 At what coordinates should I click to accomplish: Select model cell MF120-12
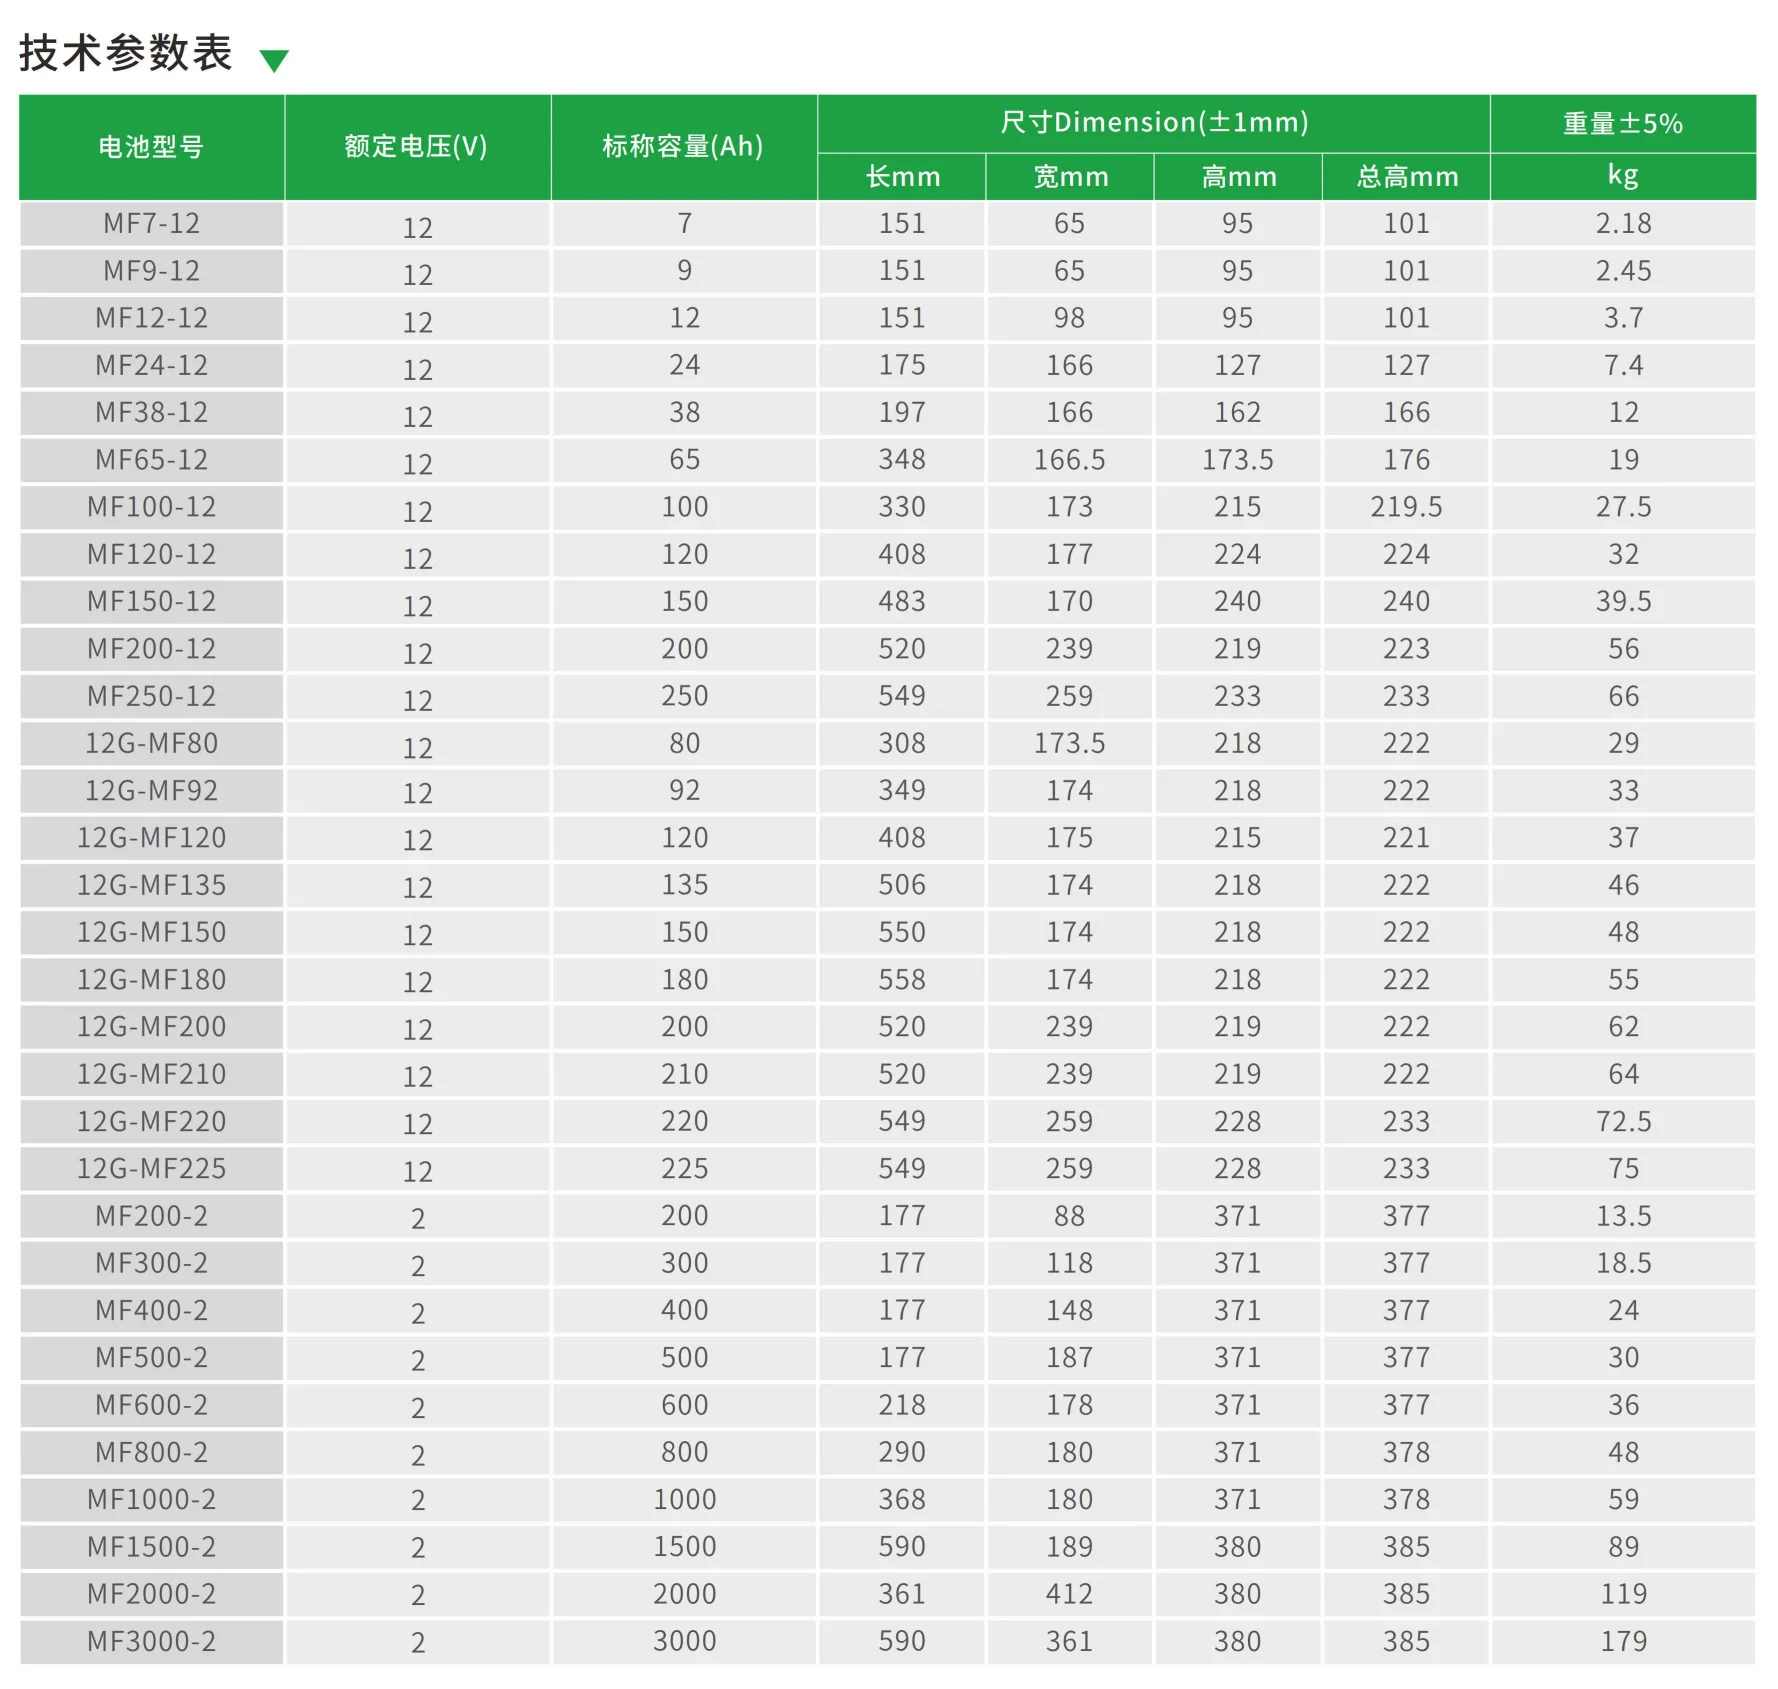[x=152, y=554]
